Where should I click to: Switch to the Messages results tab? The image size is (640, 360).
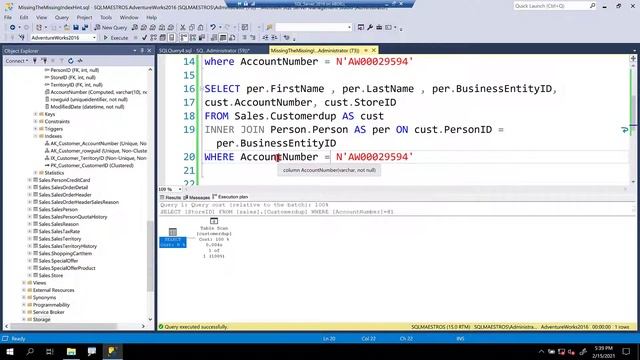click(x=197, y=197)
